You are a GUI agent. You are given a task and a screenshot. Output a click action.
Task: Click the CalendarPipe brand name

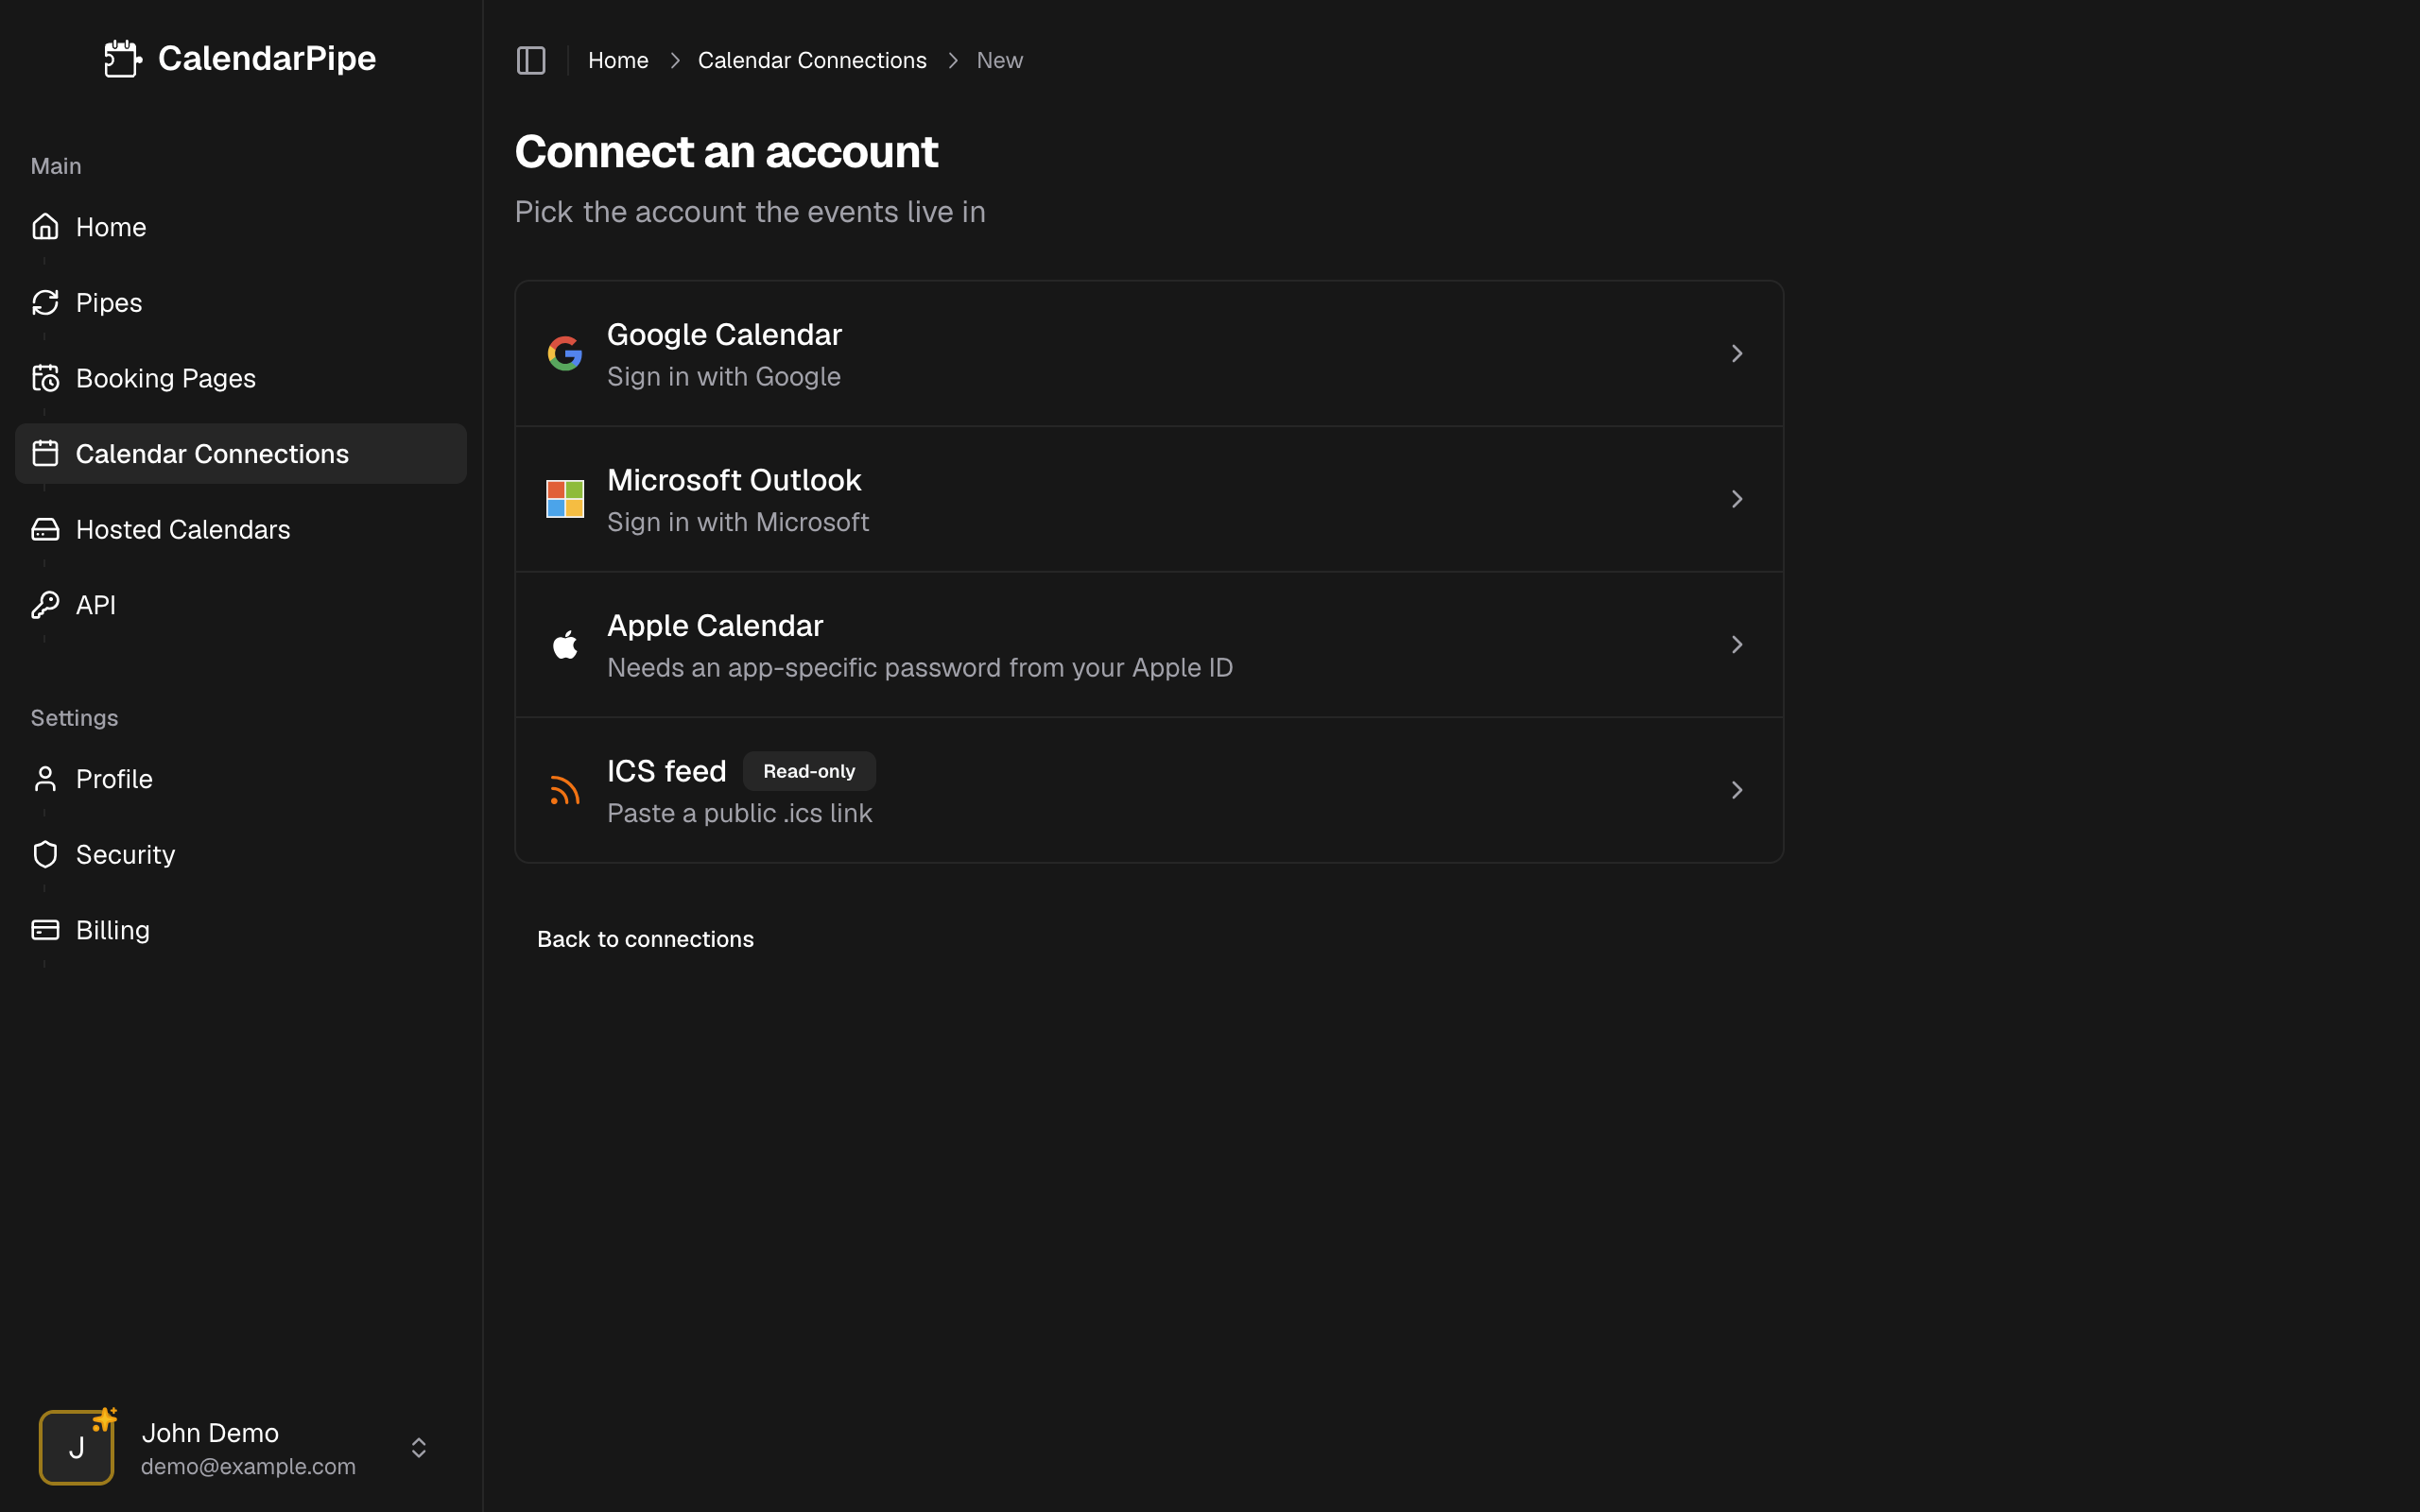[x=267, y=58]
